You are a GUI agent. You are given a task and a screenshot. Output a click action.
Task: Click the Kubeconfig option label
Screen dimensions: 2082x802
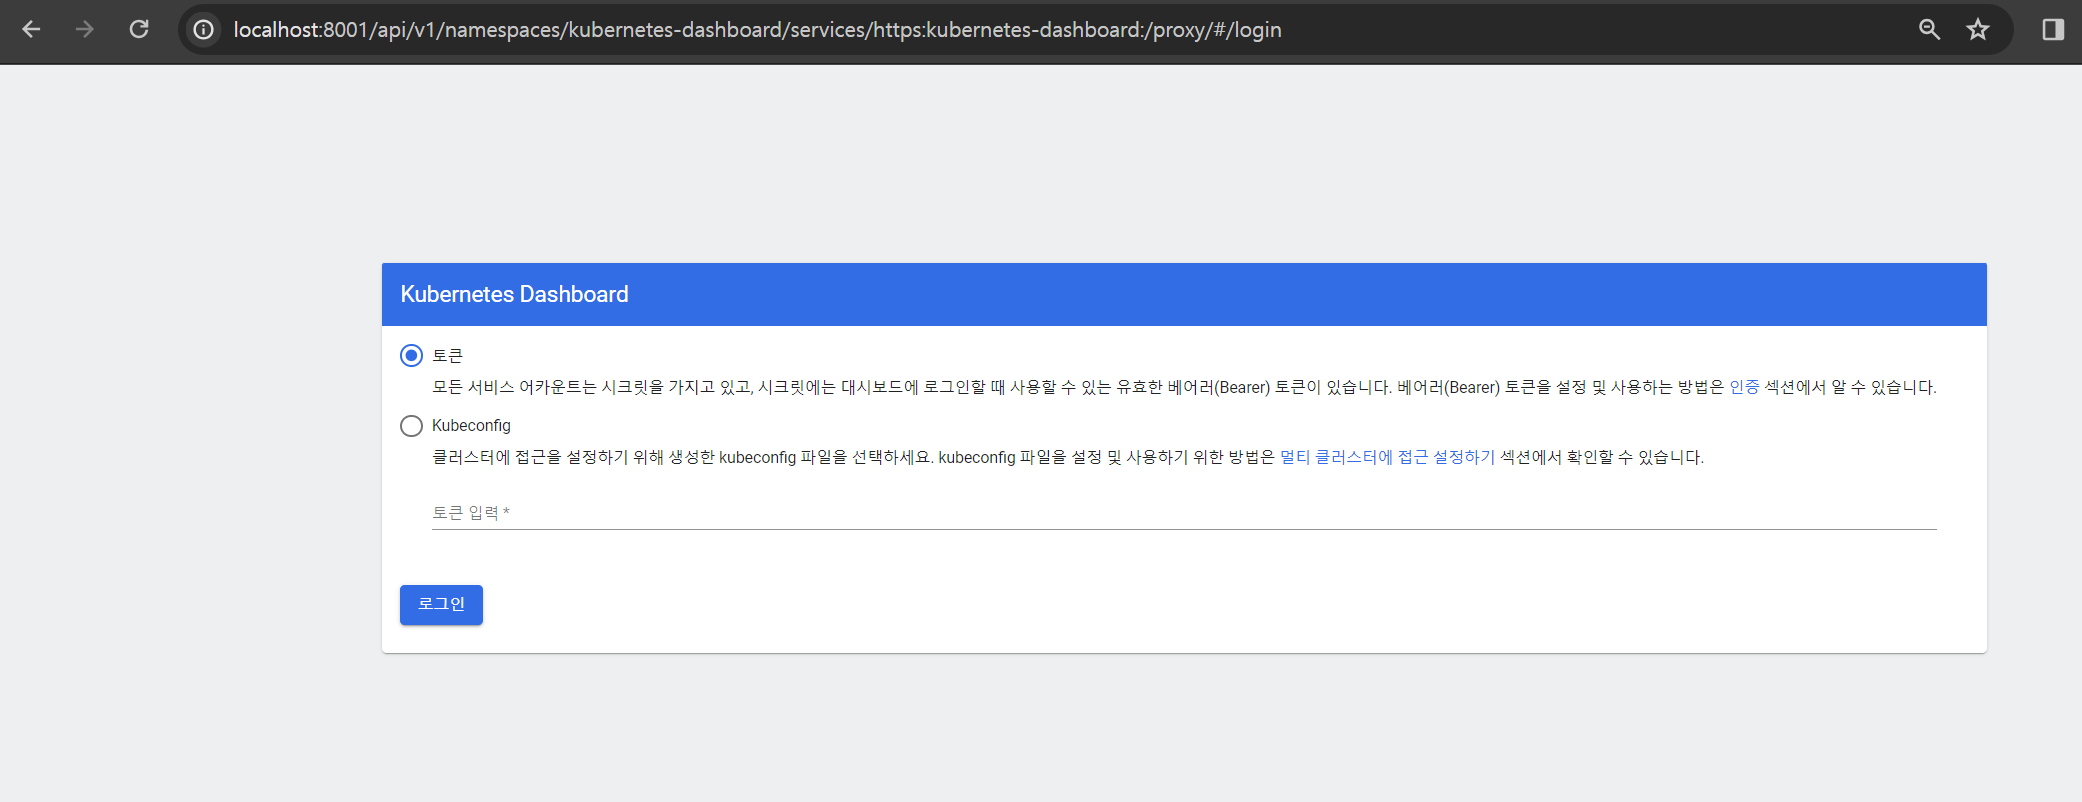[x=471, y=426]
